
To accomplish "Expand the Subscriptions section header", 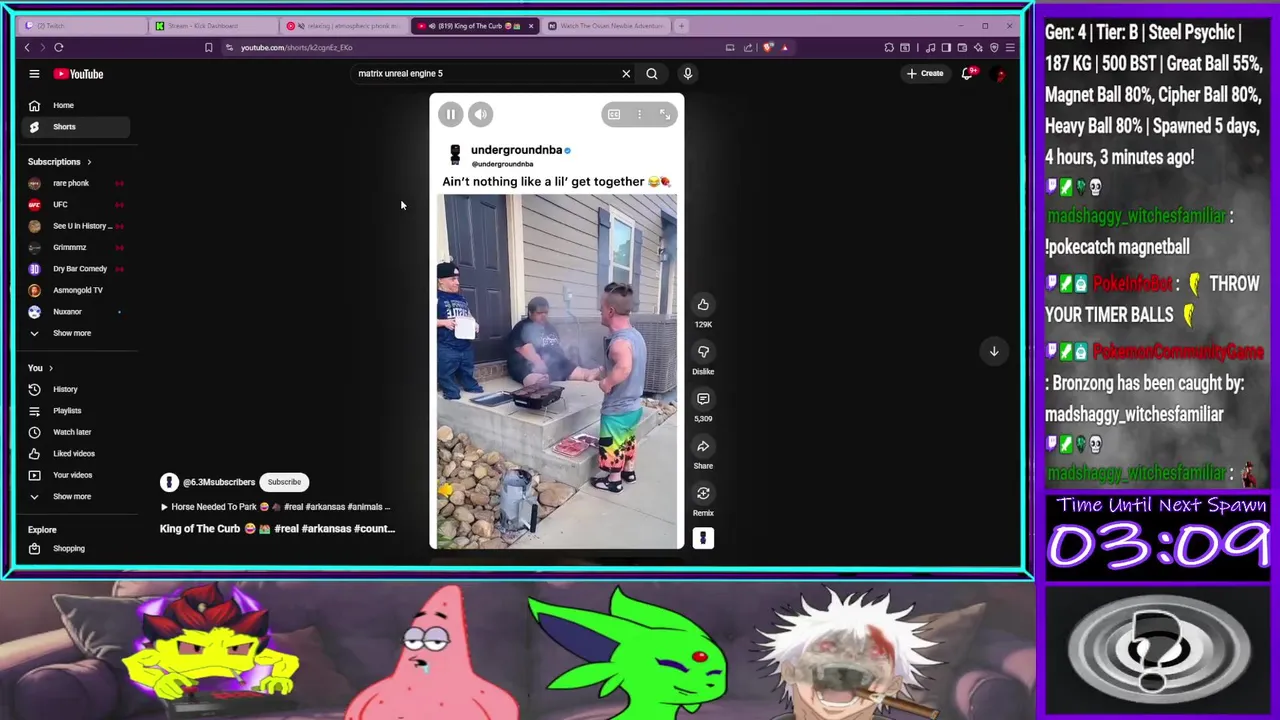I will (x=59, y=162).
